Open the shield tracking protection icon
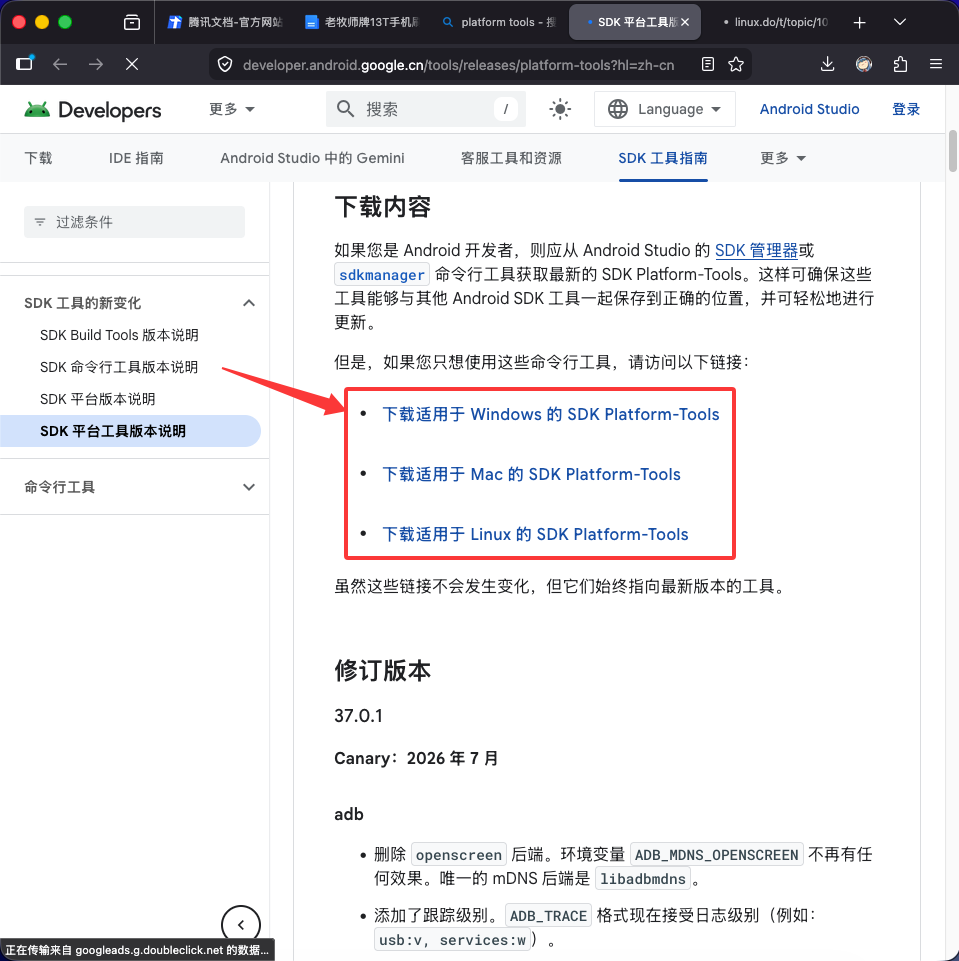 pyautogui.click(x=225, y=64)
